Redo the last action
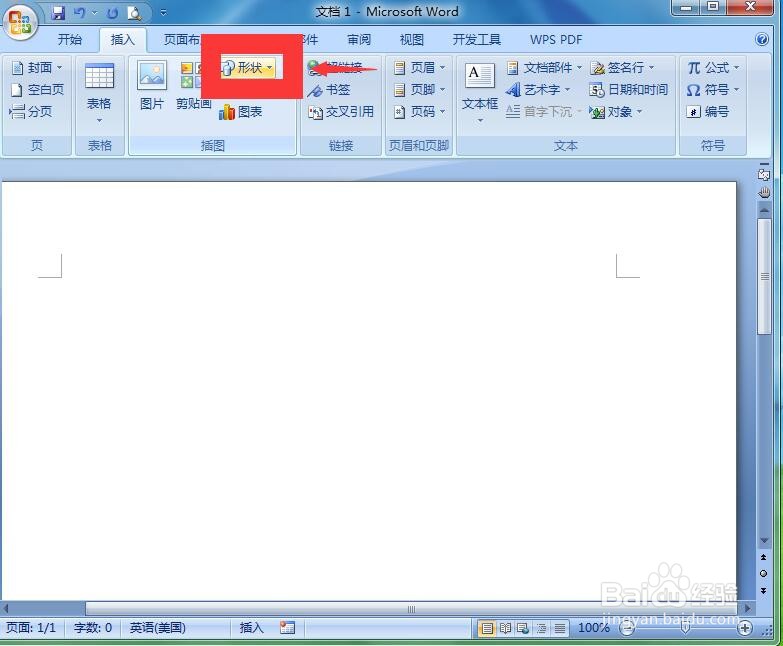This screenshot has height=646, width=783. (112, 12)
